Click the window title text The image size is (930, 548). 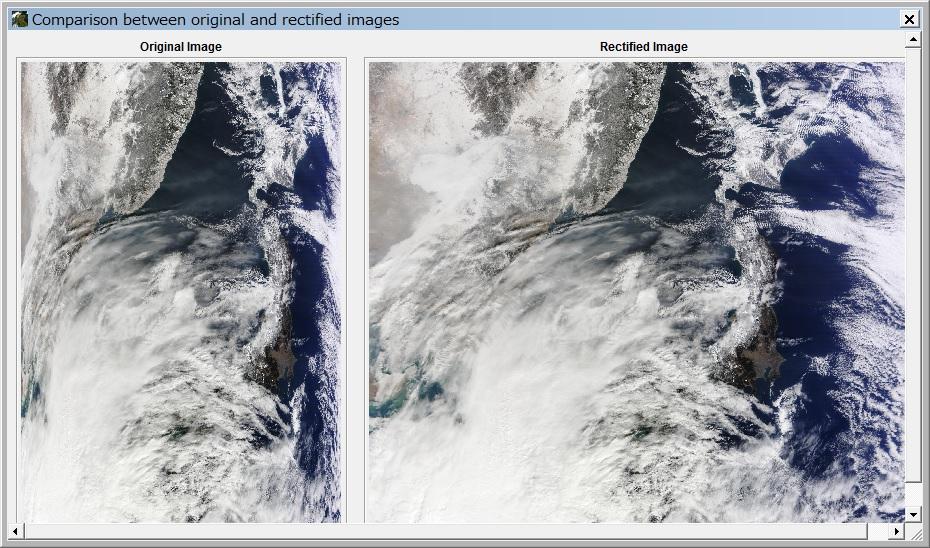[x=215, y=20]
